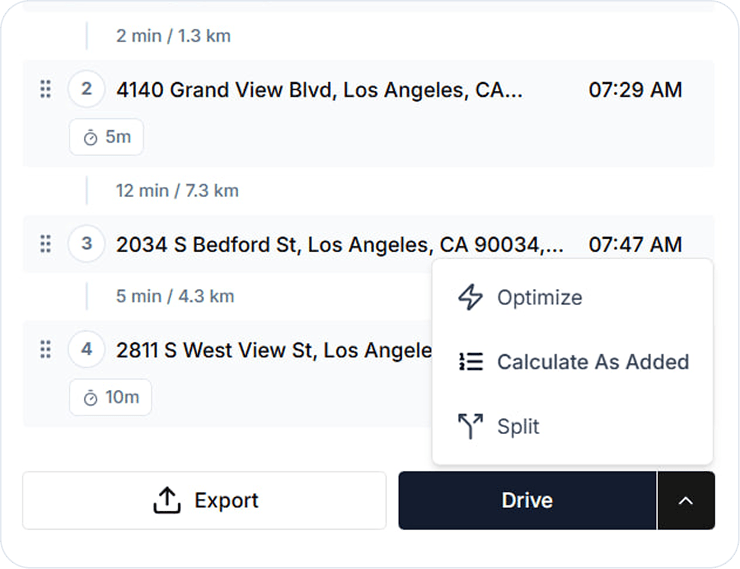Click the Split arrows icon
This screenshot has height=569, width=740.
pos(470,427)
